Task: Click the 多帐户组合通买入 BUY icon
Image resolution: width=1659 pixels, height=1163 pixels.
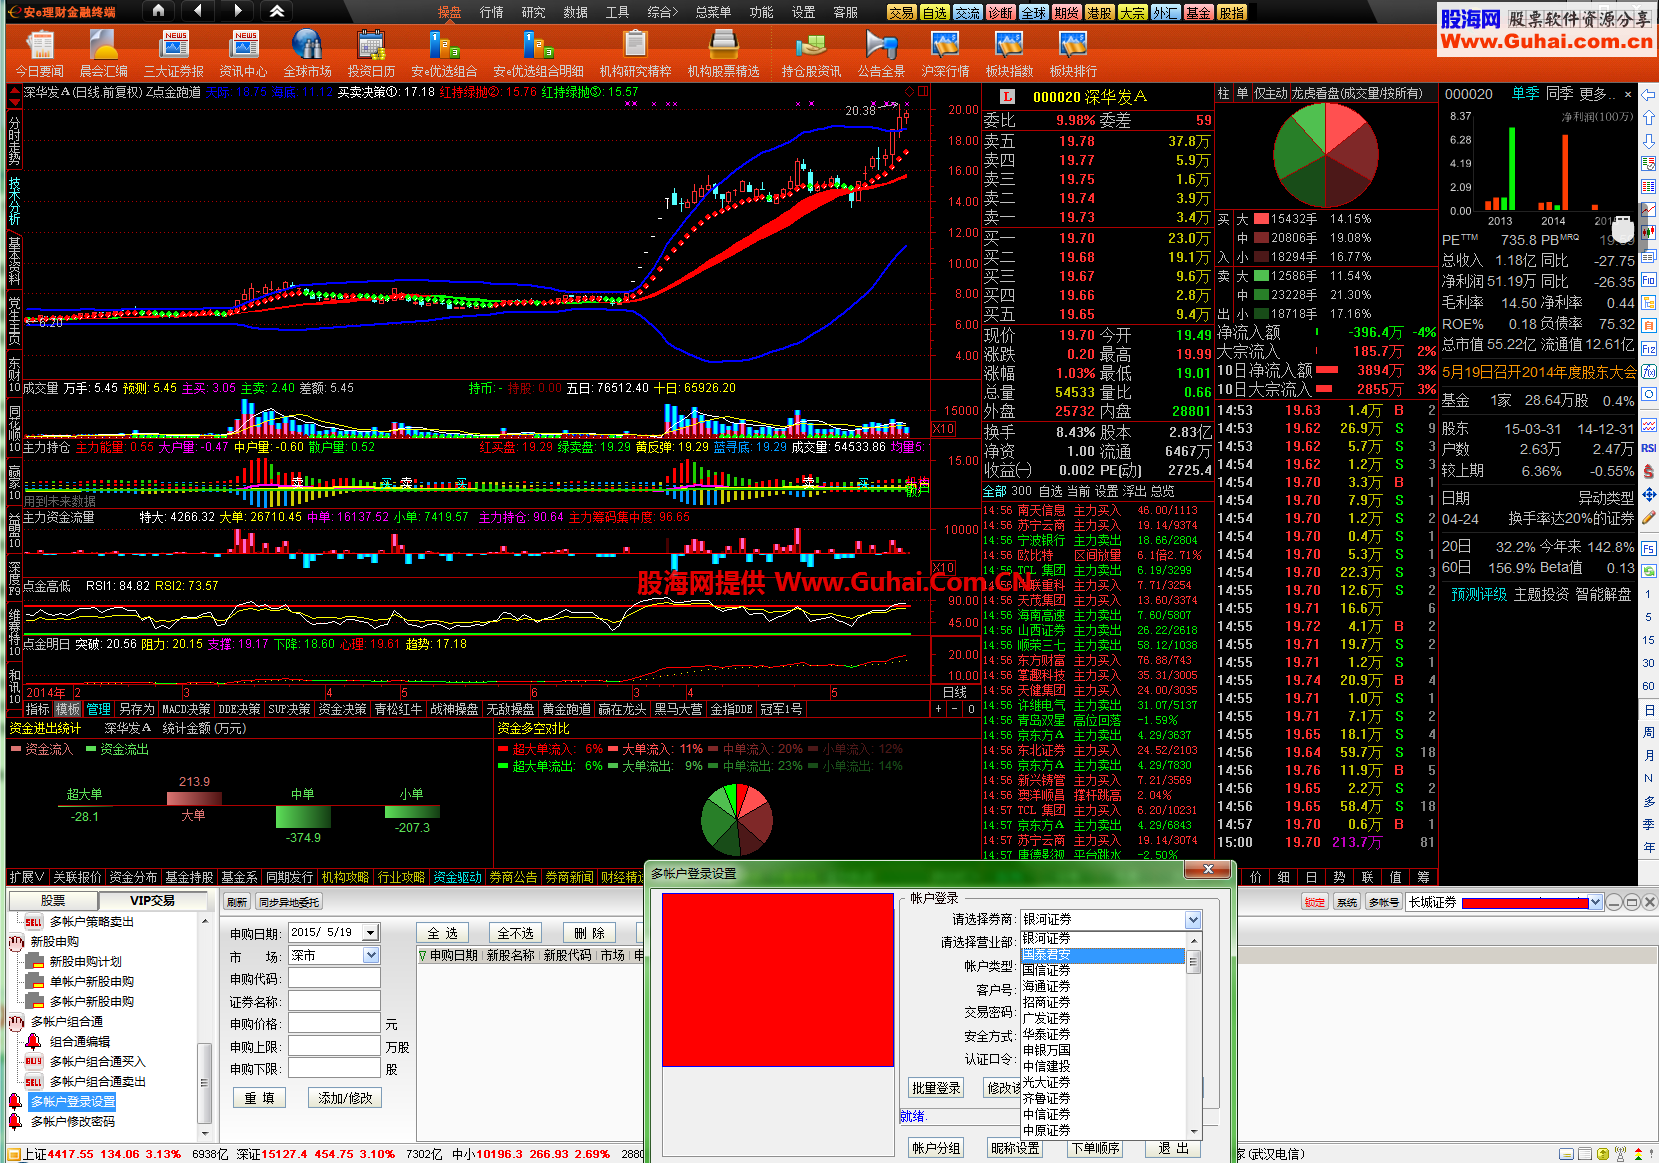Action: tap(33, 1061)
